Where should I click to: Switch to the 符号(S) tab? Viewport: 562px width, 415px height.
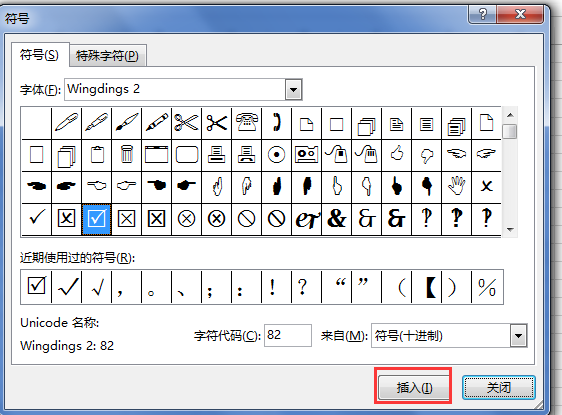[39, 55]
